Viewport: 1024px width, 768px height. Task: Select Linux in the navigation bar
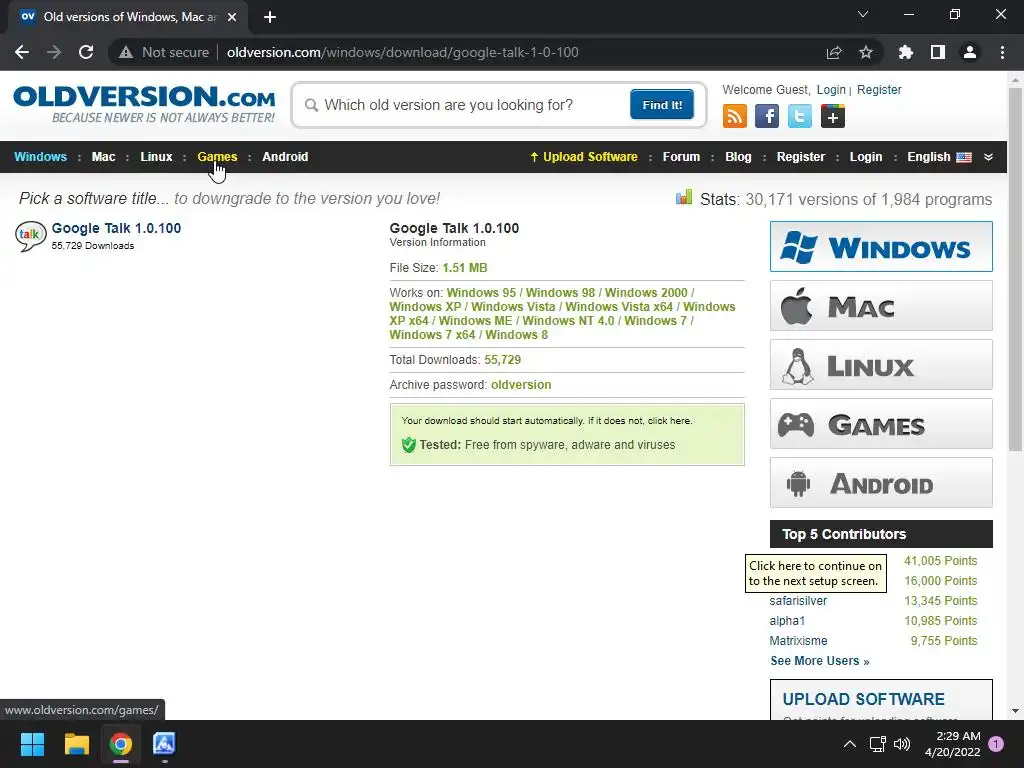click(156, 157)
